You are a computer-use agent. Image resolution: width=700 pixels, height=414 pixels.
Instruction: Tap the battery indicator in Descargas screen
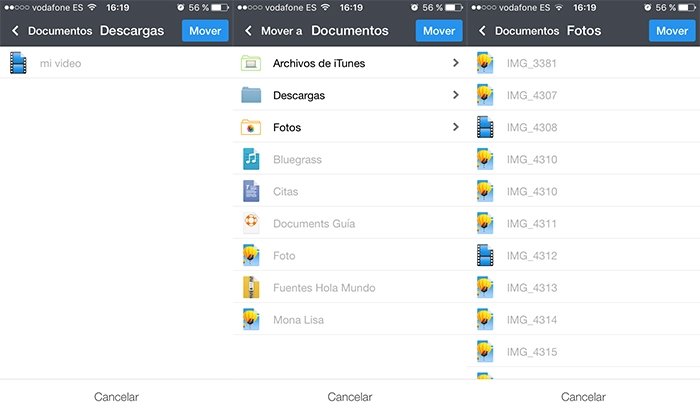tap(220, 8)
